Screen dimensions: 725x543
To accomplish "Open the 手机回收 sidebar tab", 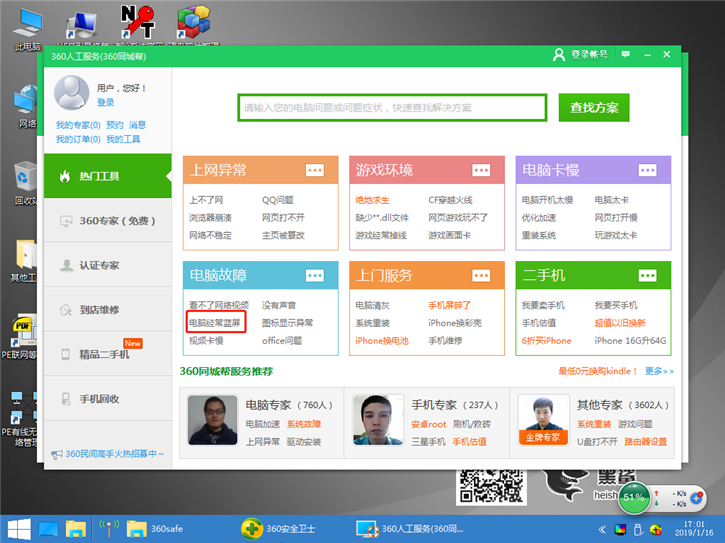I will [x=108, y=399].
